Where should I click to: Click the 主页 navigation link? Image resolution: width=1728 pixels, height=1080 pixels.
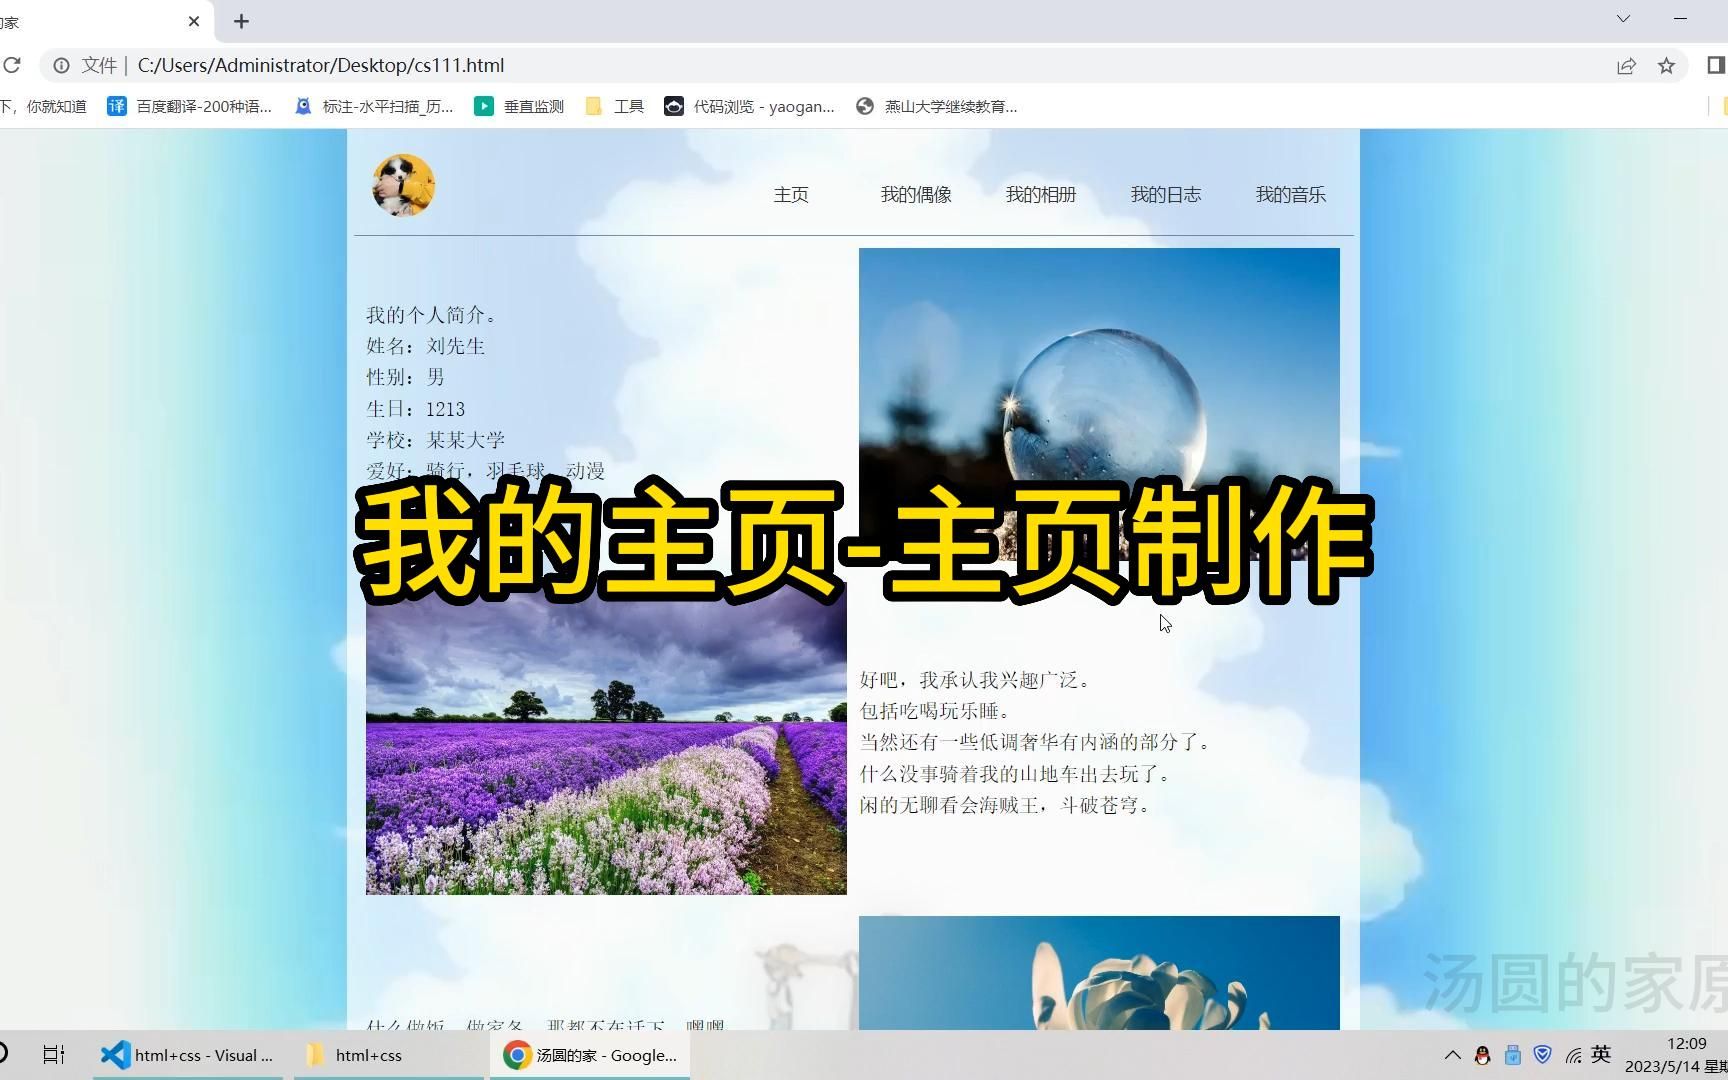point(791,194)
